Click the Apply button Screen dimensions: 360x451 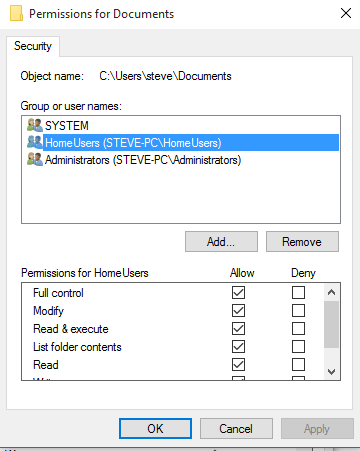click(x=317, y=429)
